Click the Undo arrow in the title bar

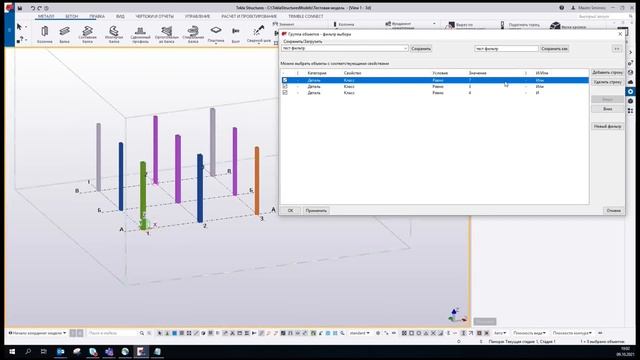tap(32, 8)
